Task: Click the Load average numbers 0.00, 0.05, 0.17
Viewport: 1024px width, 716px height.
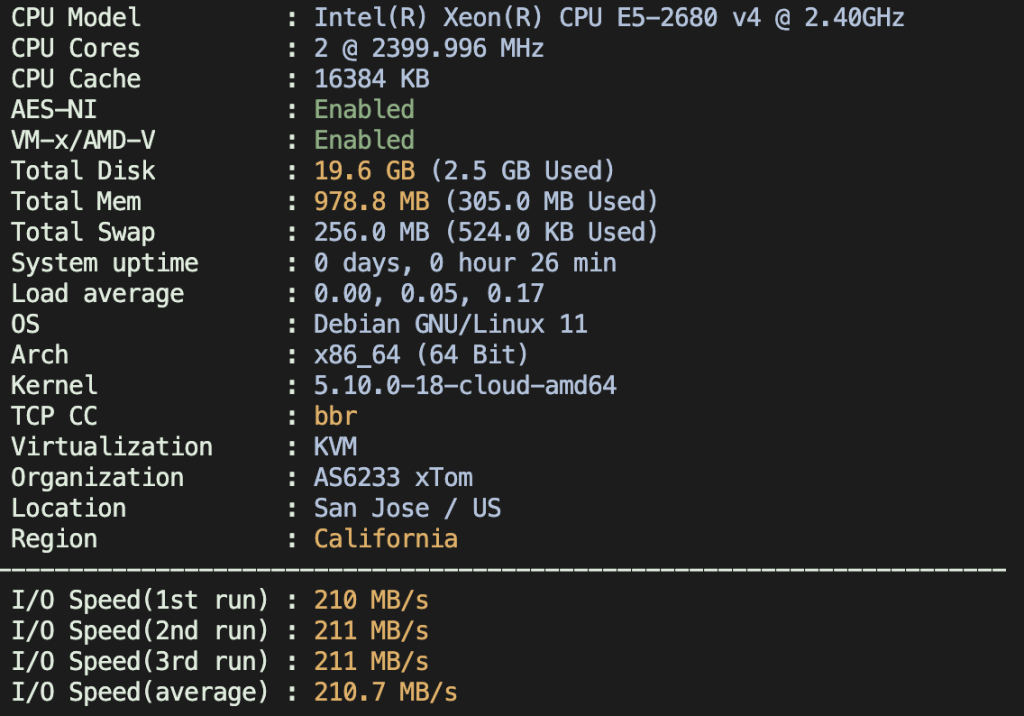Action: click(429, 295)
